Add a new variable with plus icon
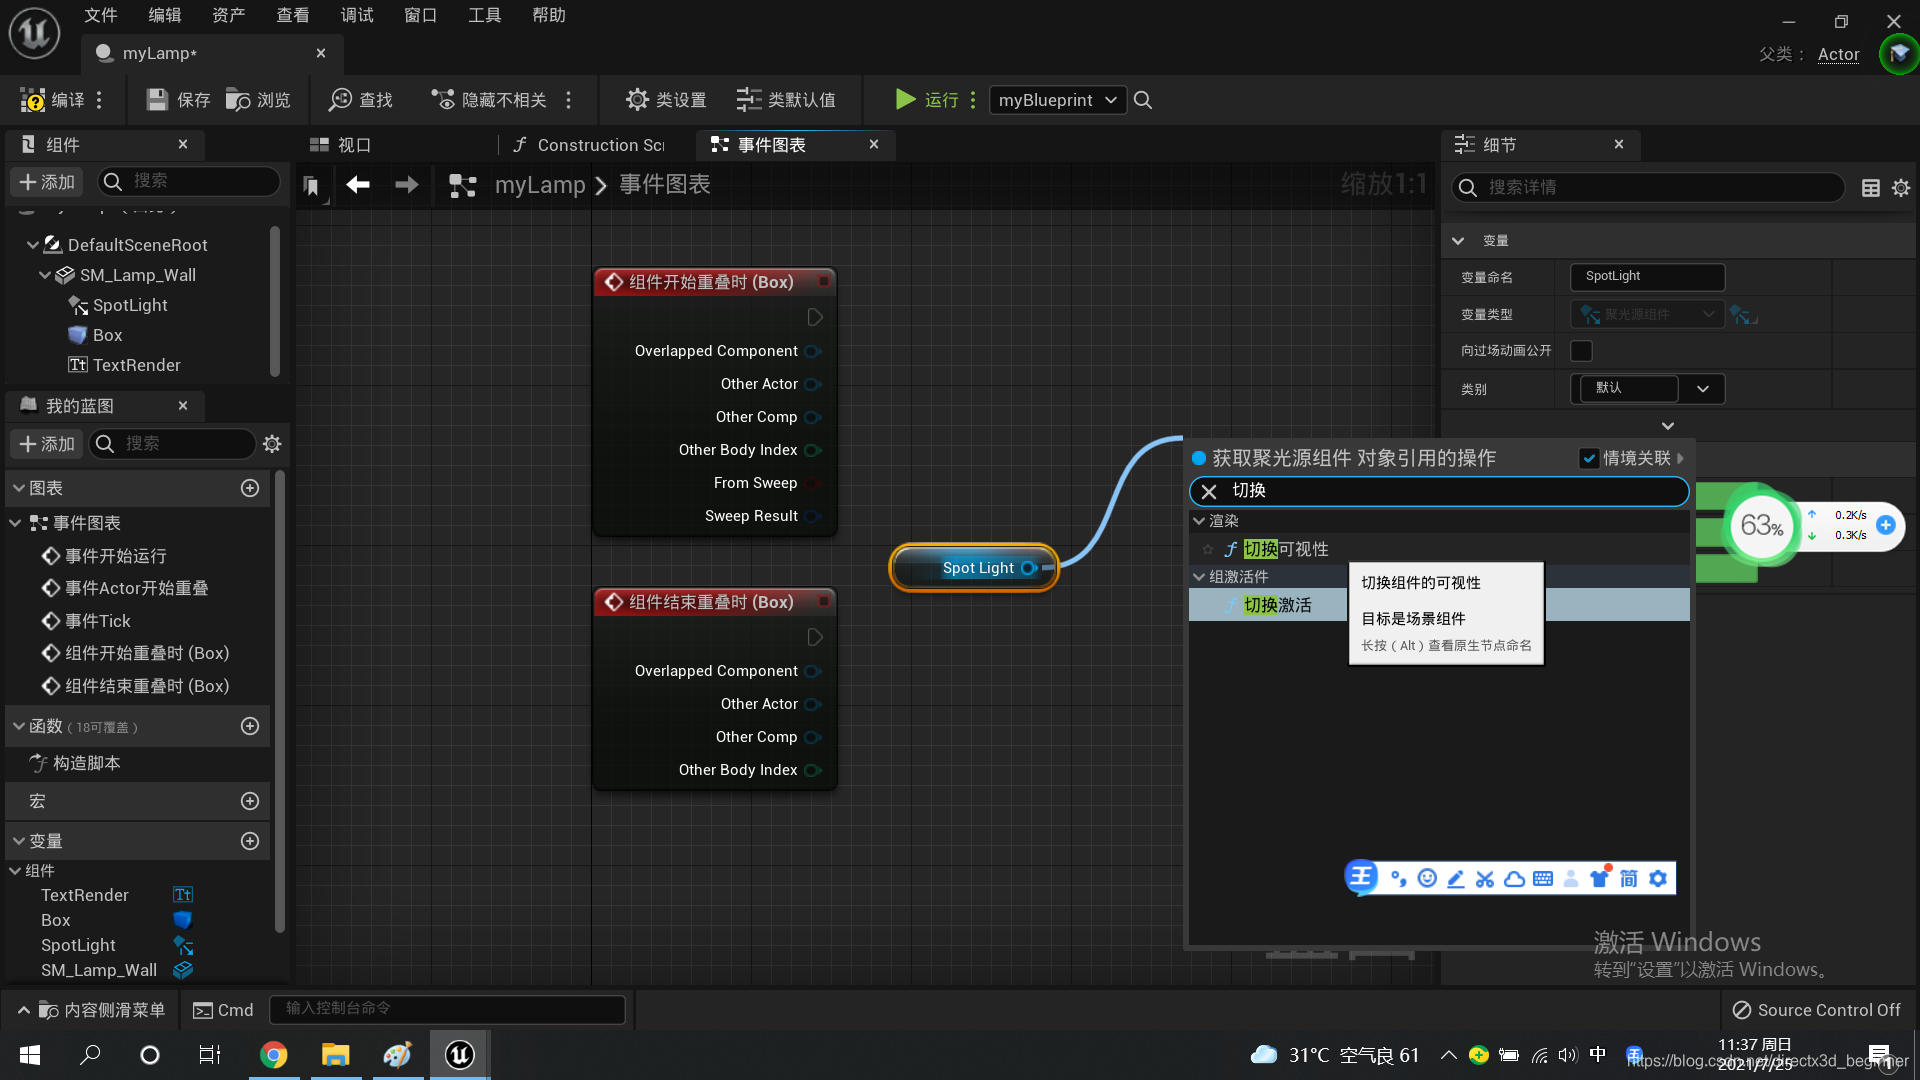 [x=250, y=841]
